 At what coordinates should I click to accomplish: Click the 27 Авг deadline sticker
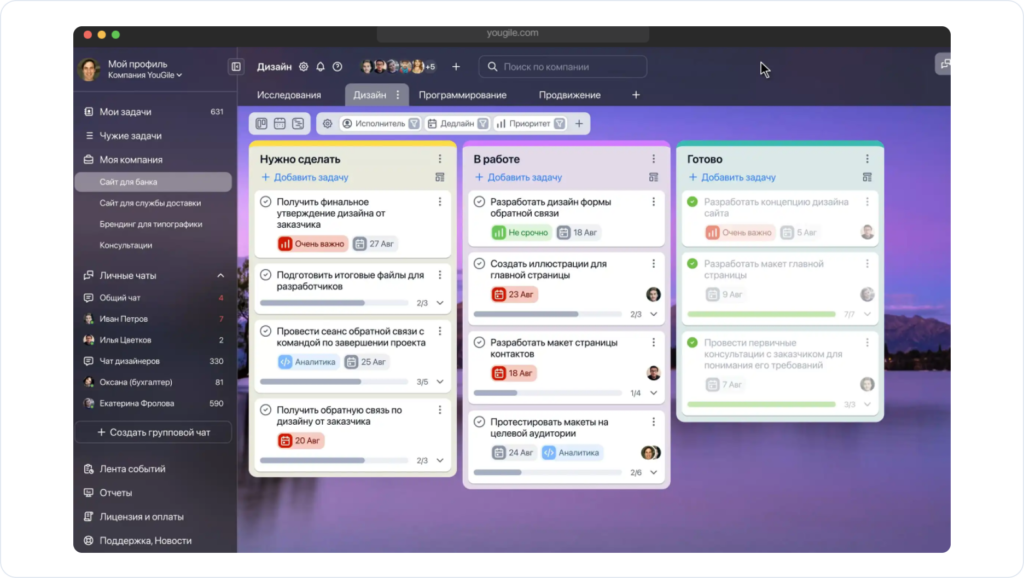pyautogui.click(x=375, y=244)
